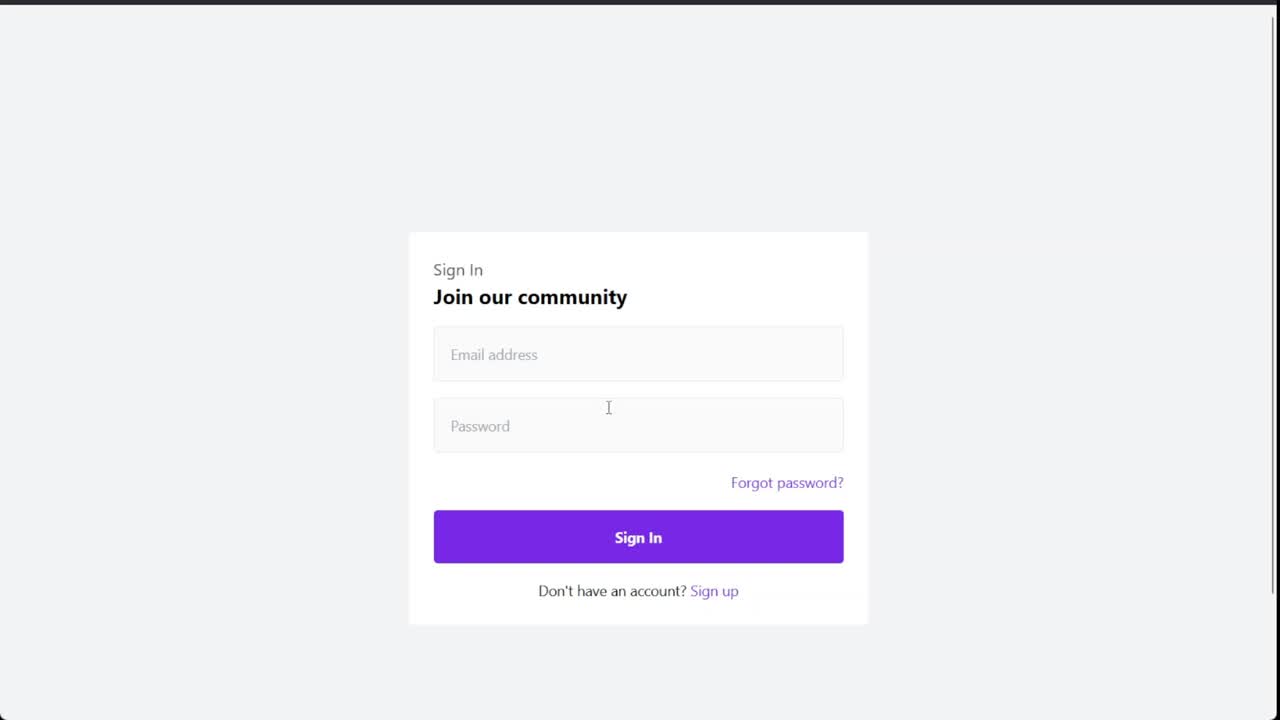Click the "Don't have an account?" text
The width and height of the screenshot is (1280, 720).
pos(612,591)
